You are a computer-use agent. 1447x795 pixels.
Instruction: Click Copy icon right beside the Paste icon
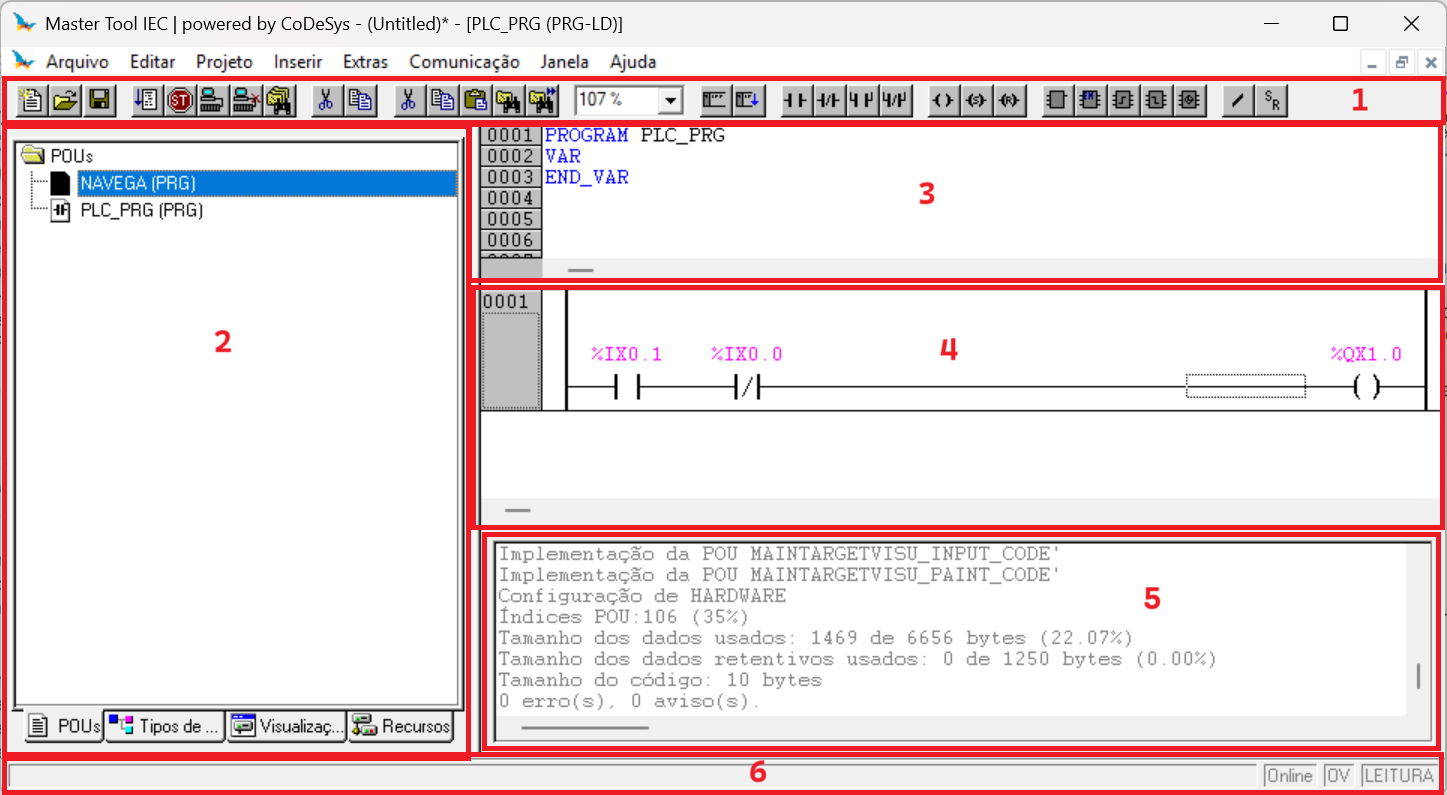pos(443,100)
